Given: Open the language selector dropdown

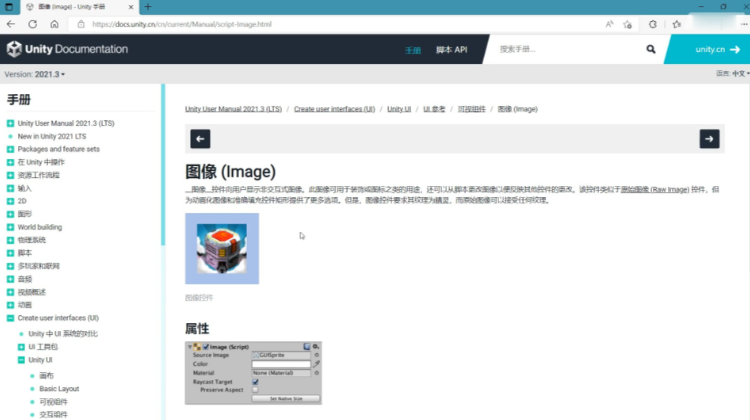Looking at the screenshot, I should pyautogui.click(x=738, y=74).
